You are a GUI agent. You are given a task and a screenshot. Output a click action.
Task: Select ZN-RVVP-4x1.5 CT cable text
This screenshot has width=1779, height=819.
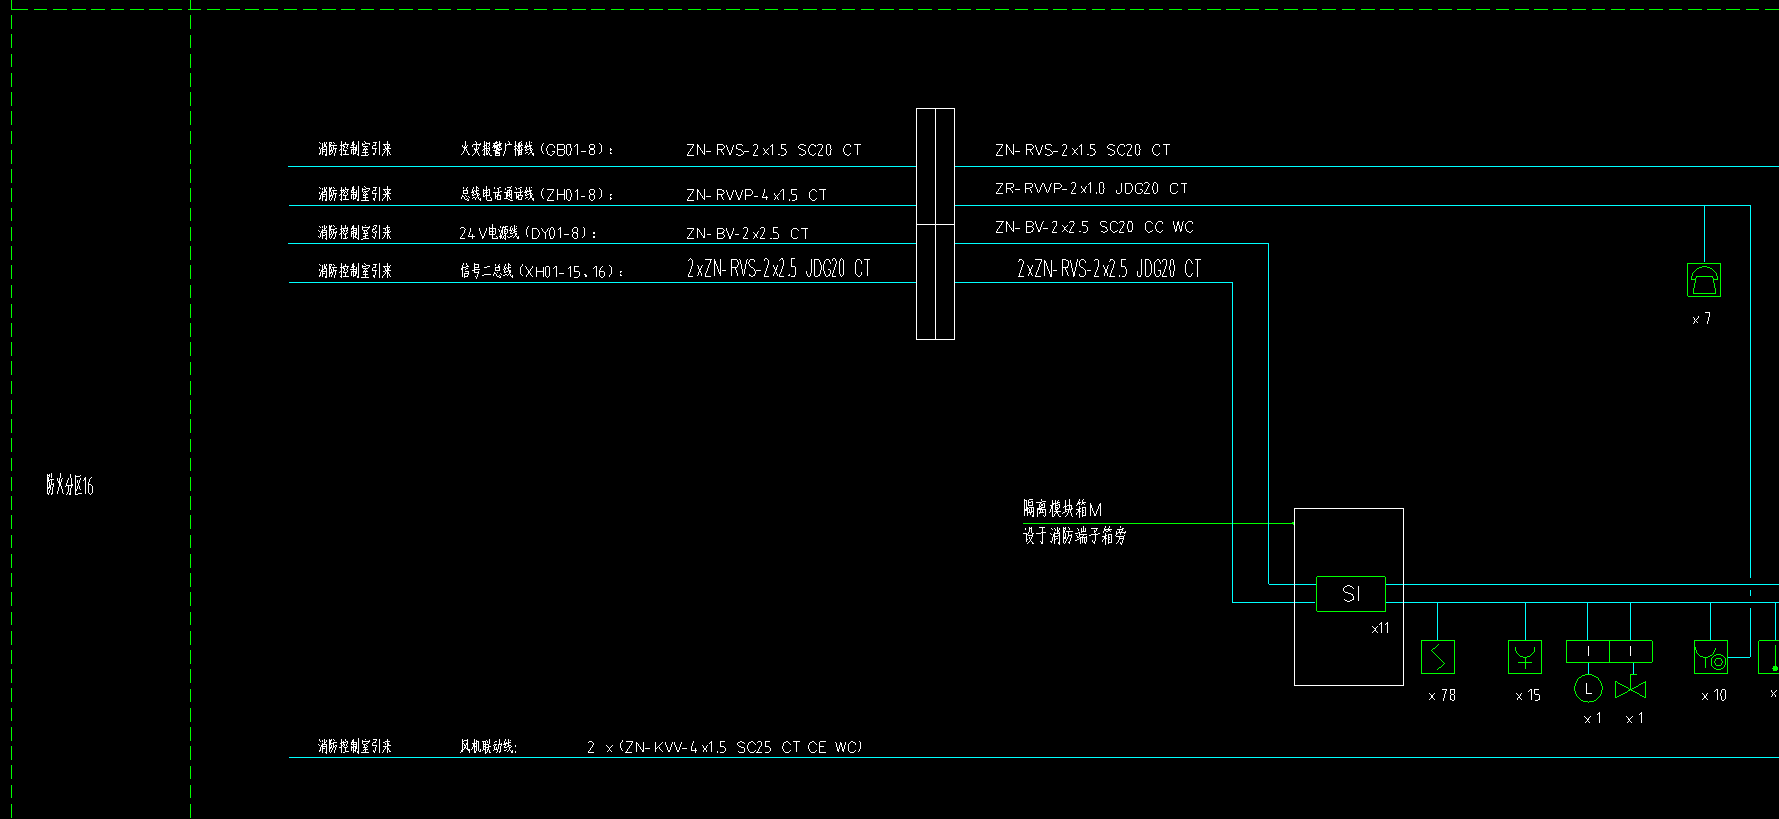[x=756, y=195]
